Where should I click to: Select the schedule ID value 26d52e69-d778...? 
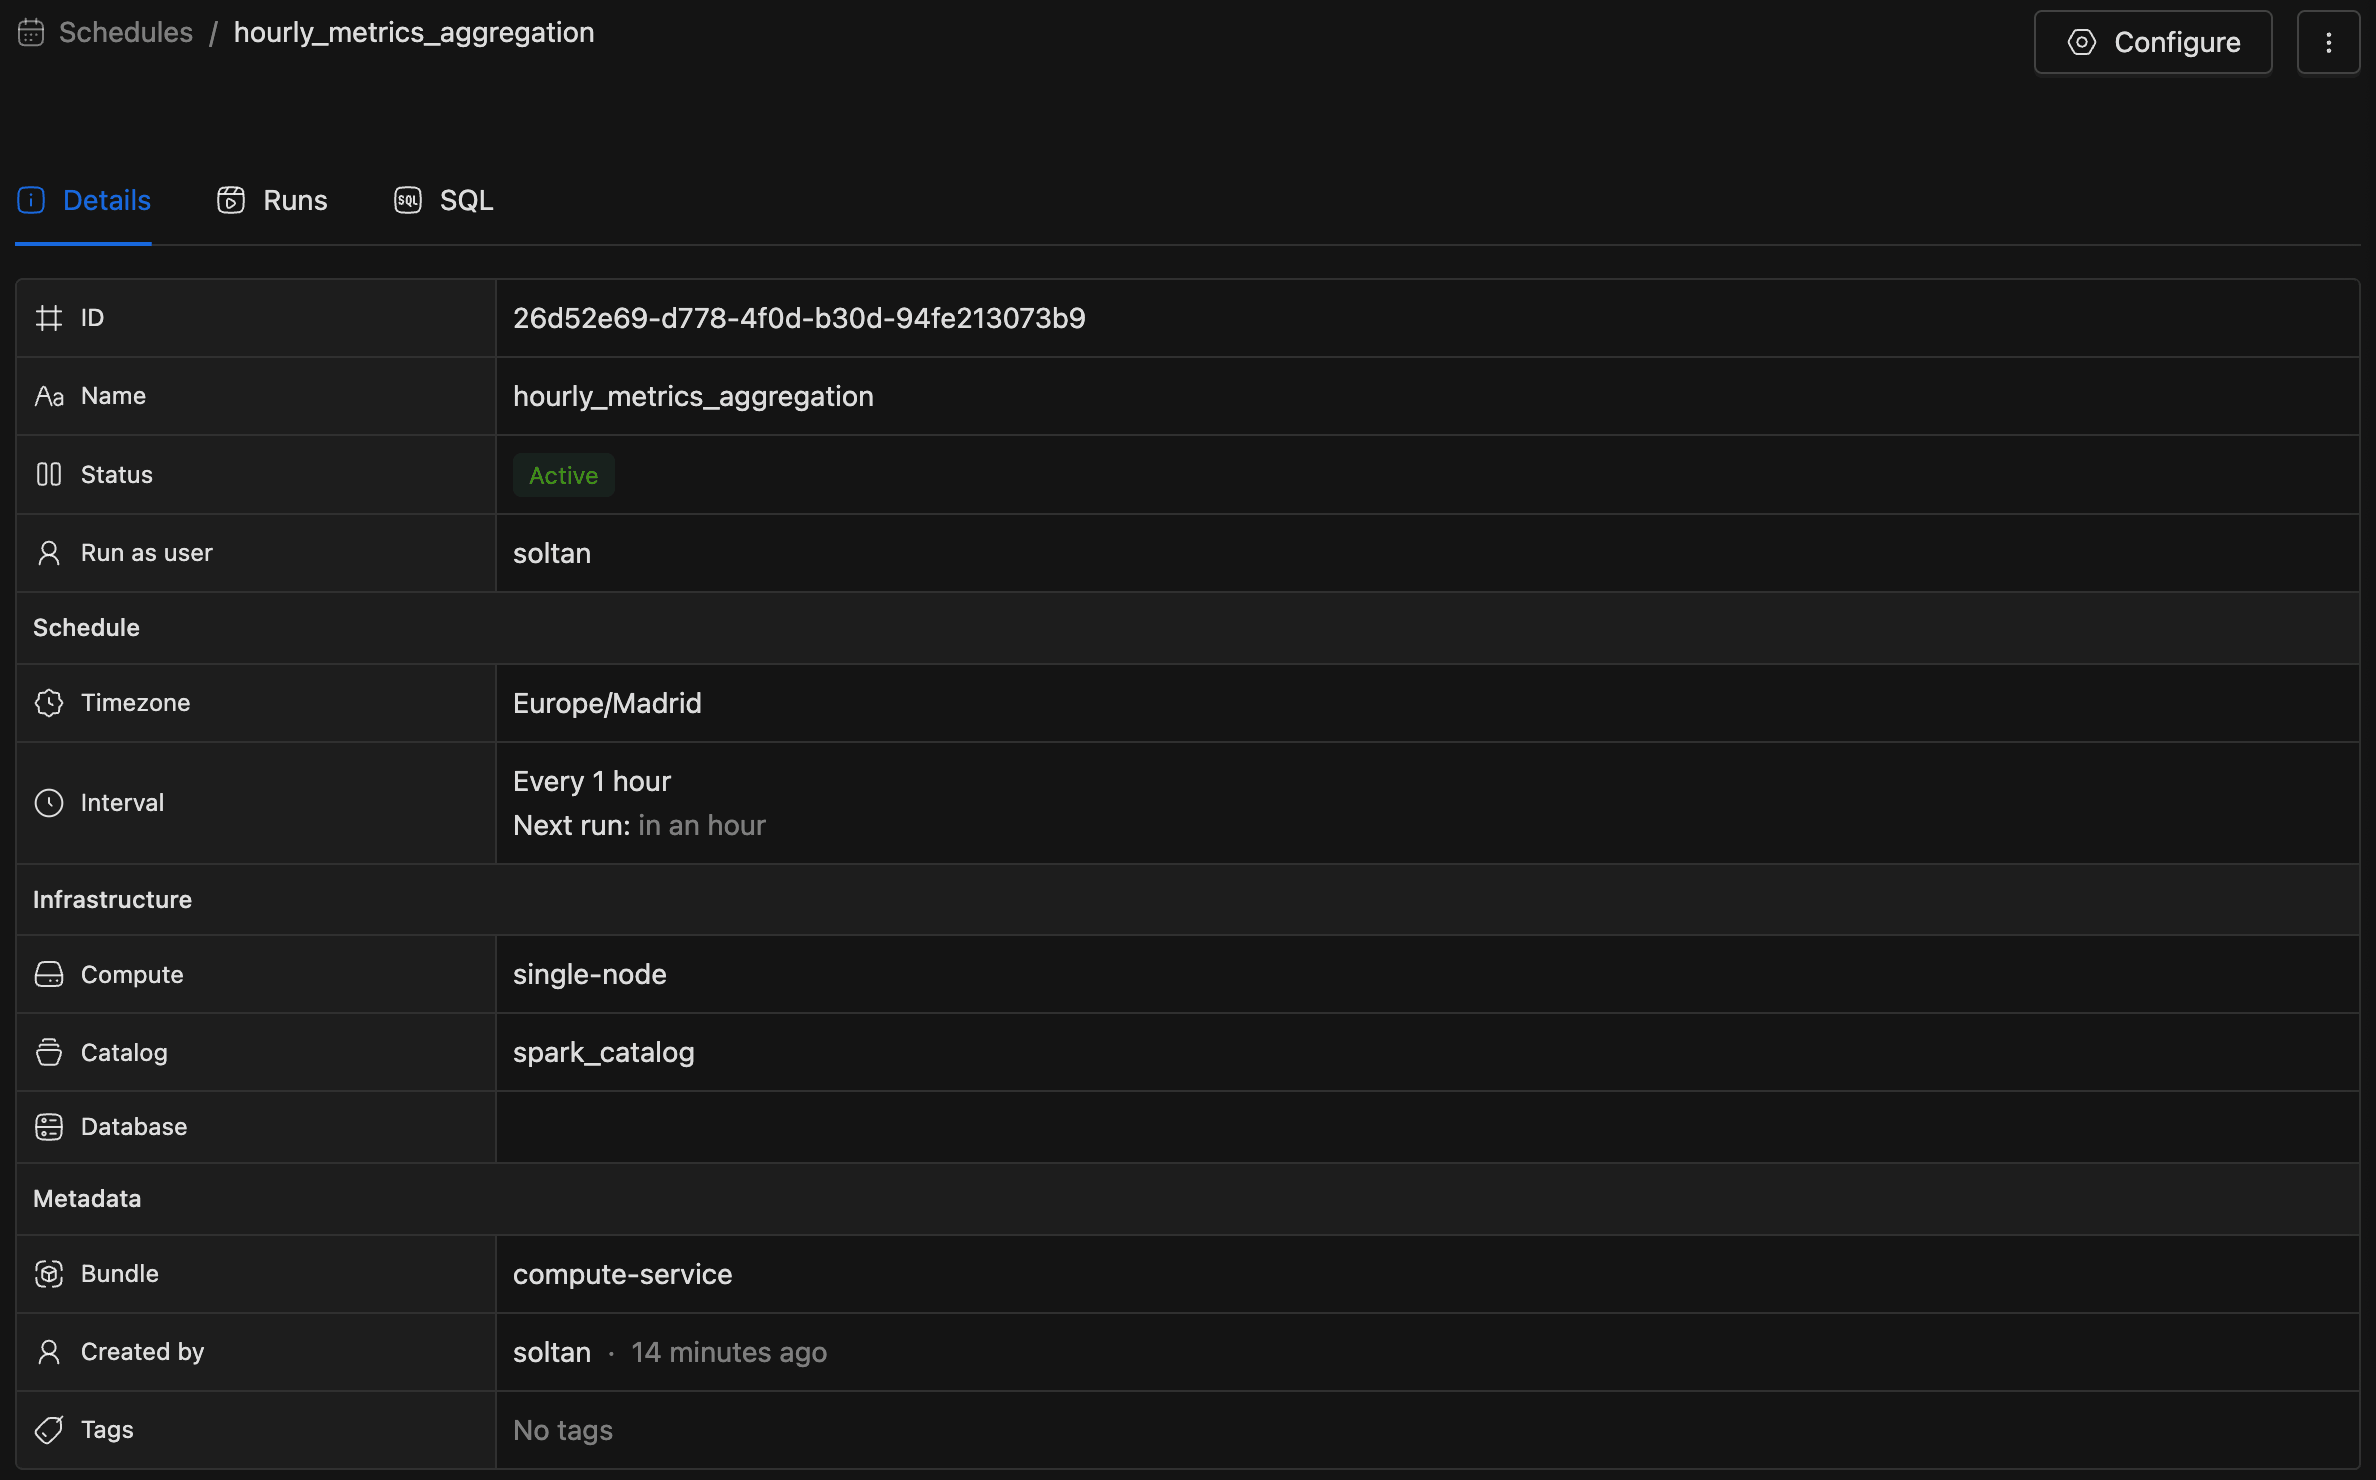[x=799, y=318]
